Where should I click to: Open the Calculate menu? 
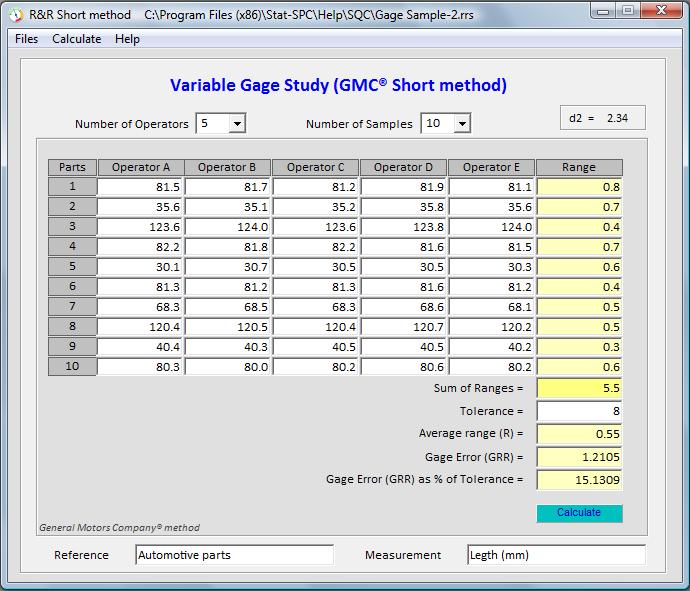click(x=77, y=39)
